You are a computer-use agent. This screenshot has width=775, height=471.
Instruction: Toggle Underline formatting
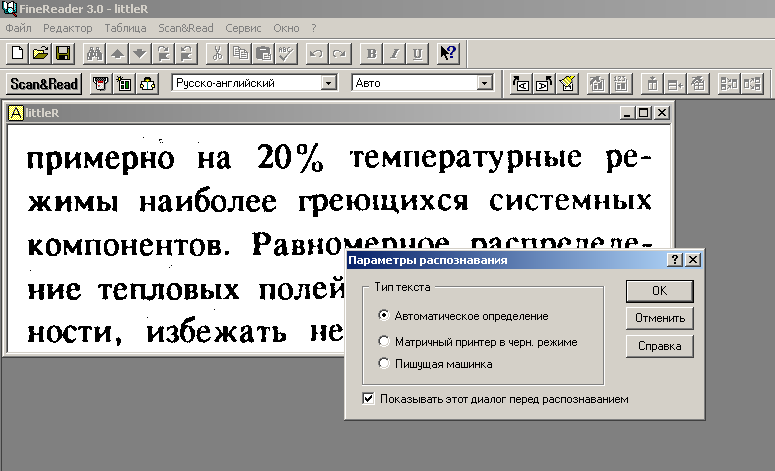(x=417, y=53)
